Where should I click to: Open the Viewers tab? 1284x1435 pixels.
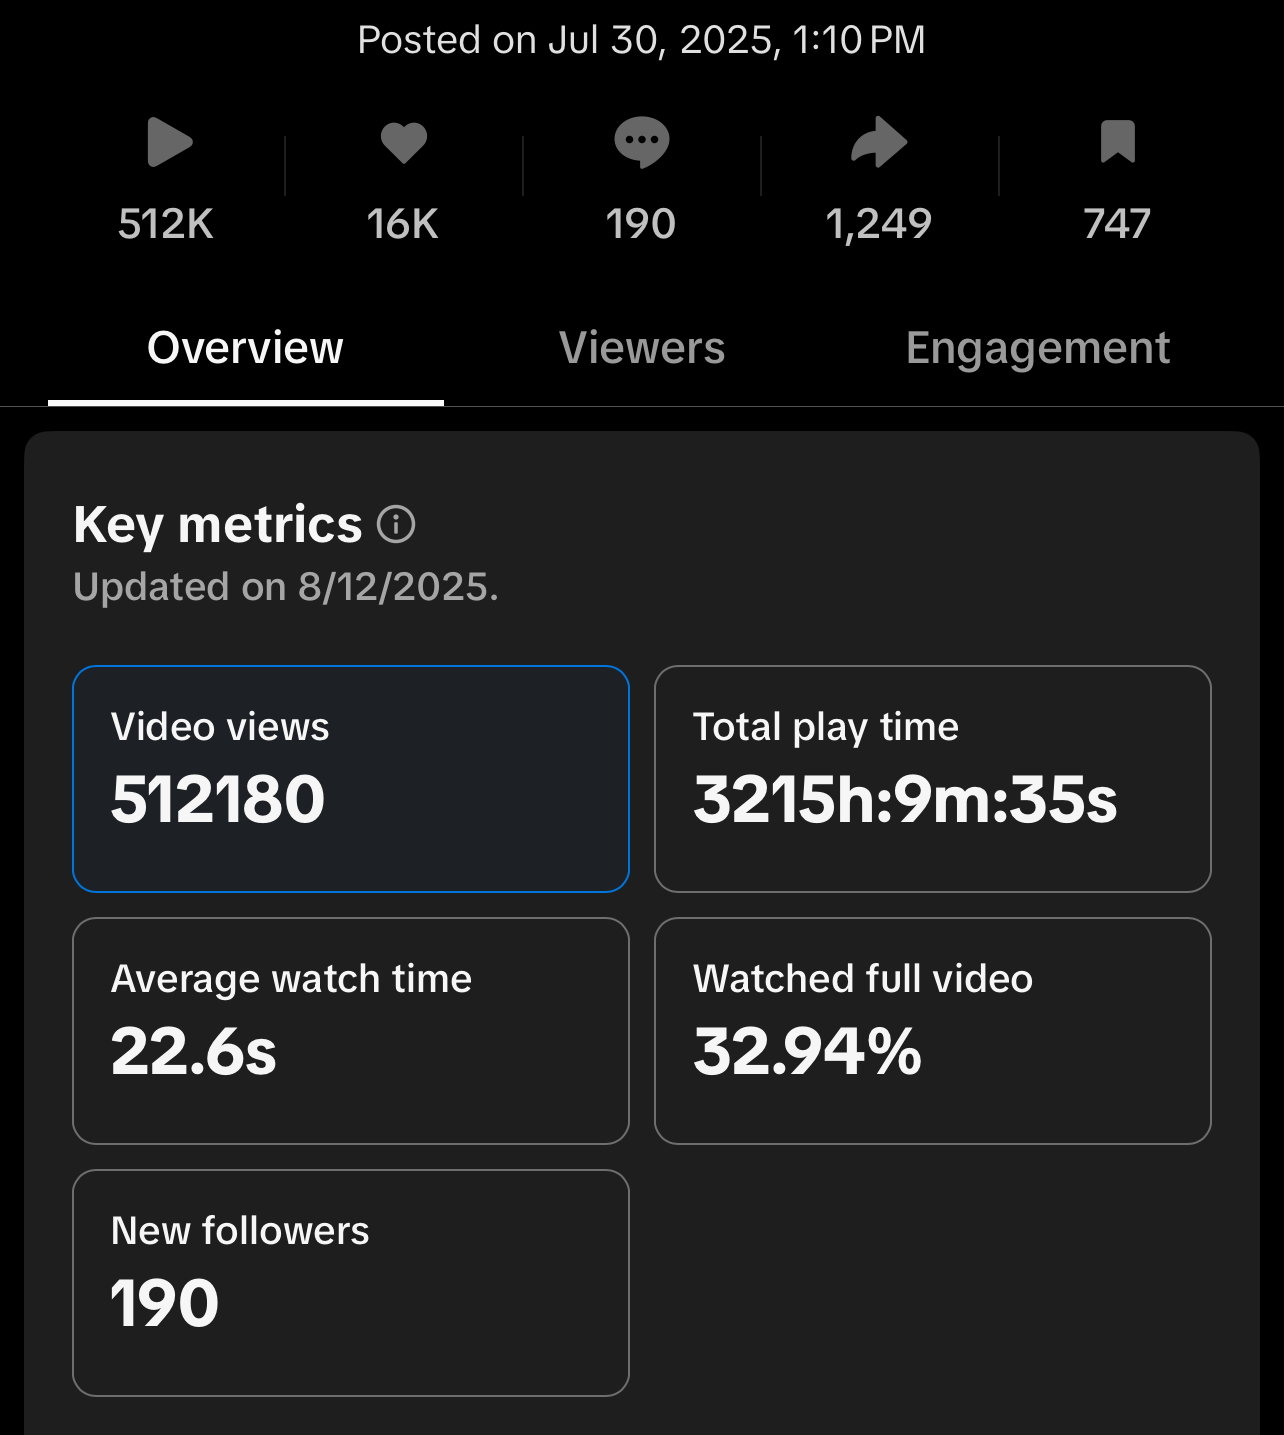click(642, 348)
